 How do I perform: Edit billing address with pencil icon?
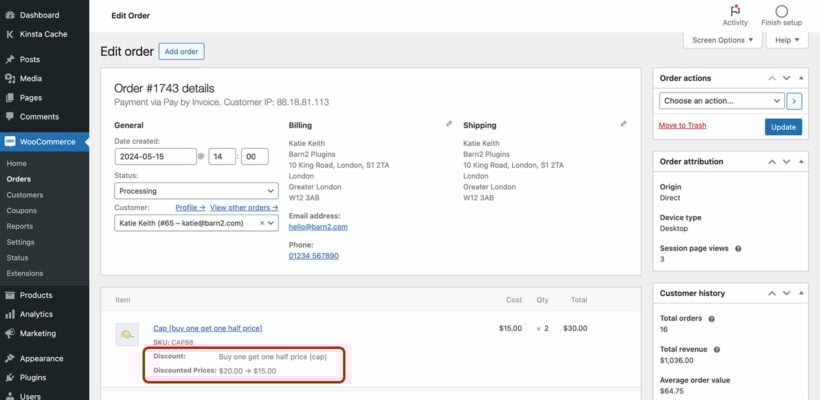tap(449, 124)
